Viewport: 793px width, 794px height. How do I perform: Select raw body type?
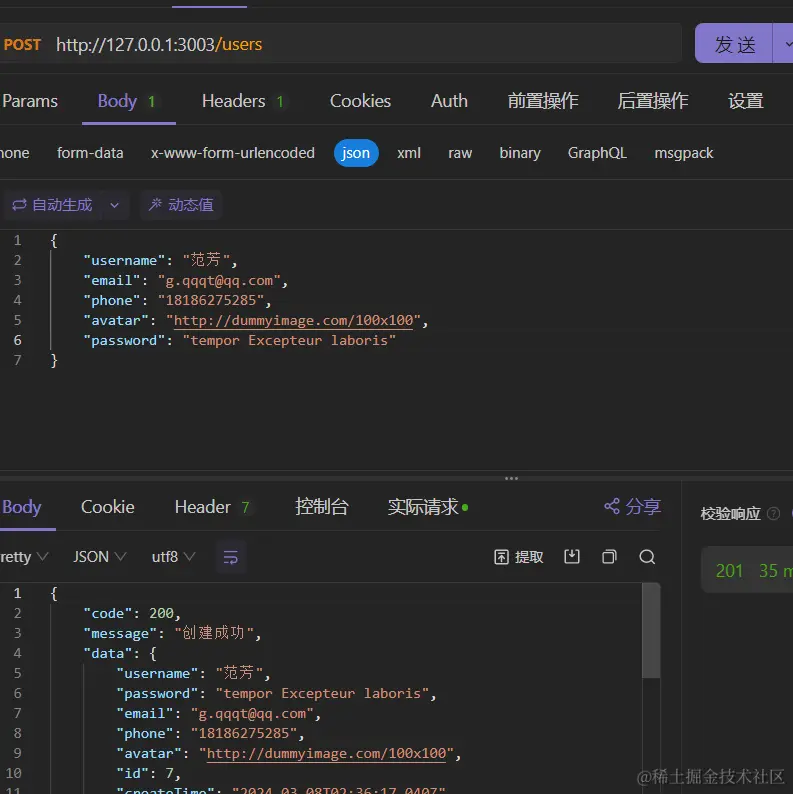coord(460,153)
